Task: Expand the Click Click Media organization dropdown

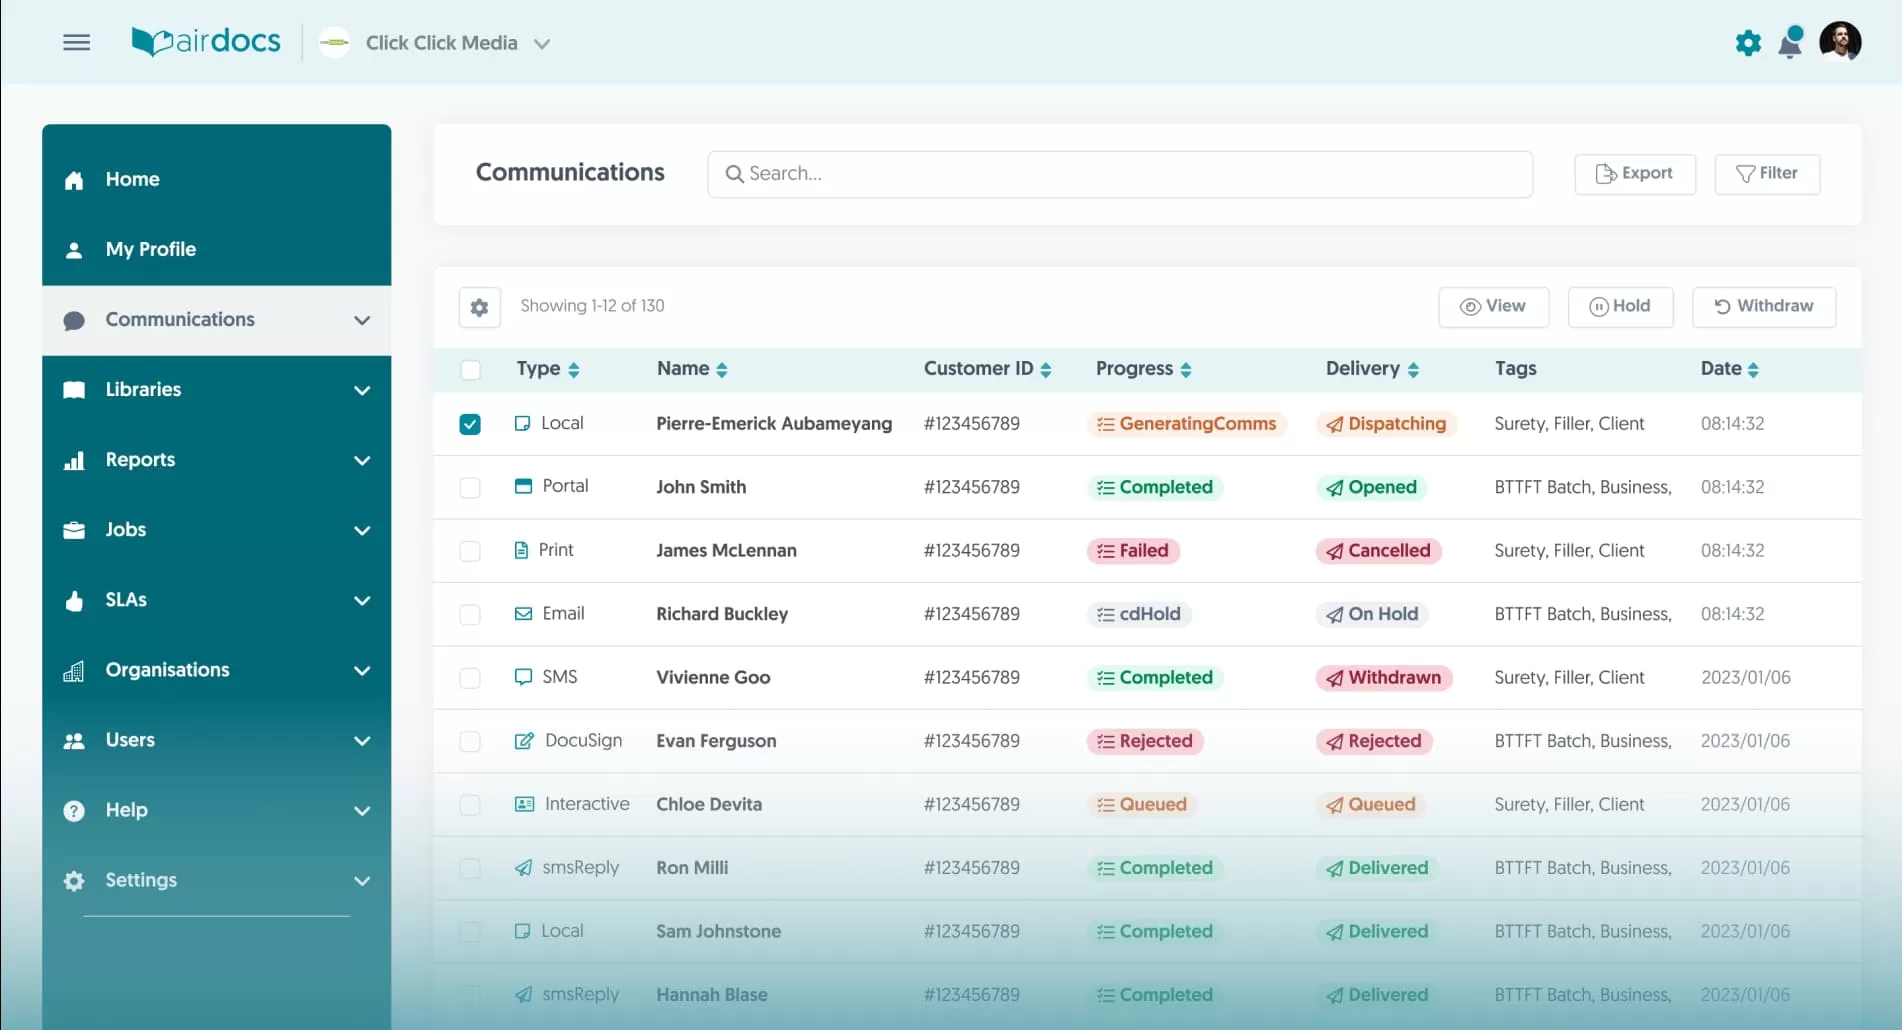Action: coord(543,44)
